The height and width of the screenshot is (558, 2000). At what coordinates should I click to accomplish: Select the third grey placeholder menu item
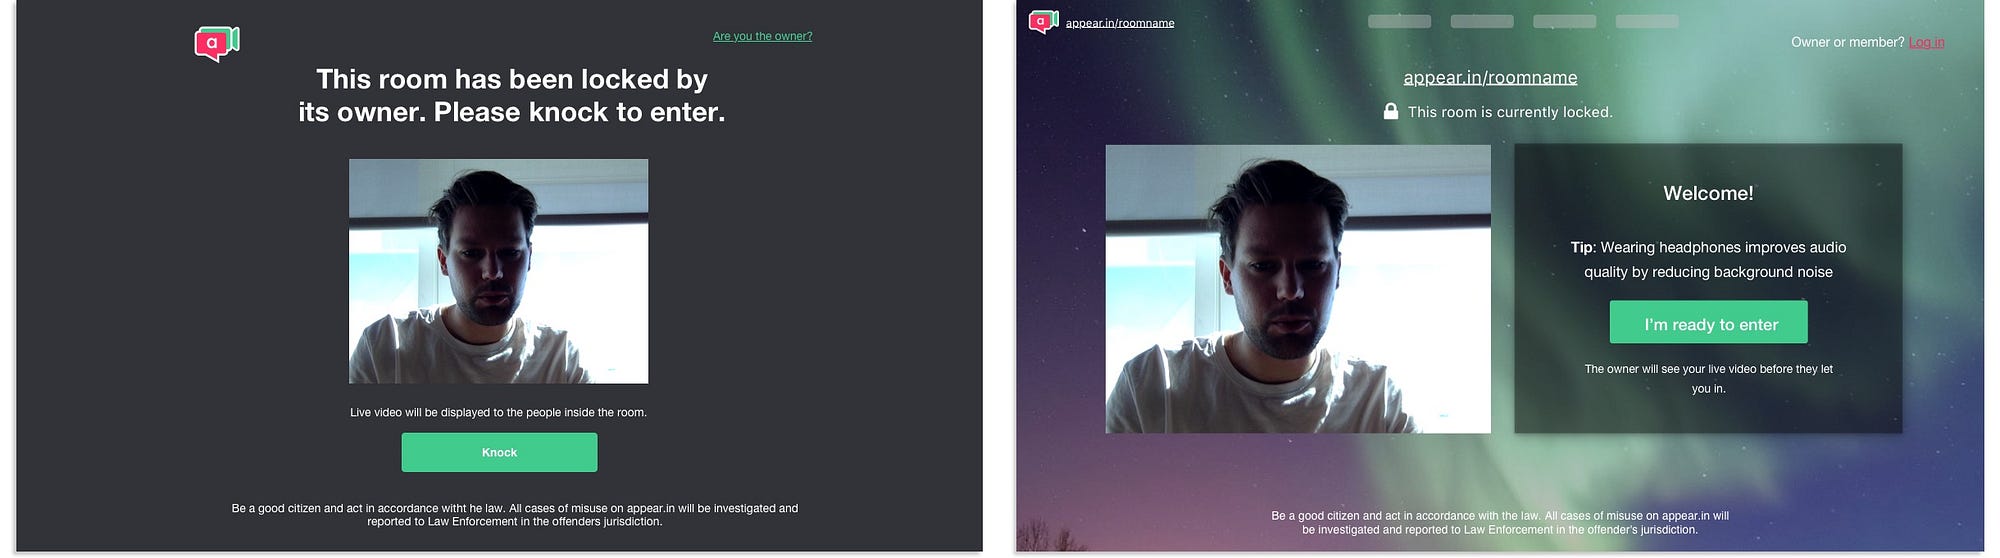(x=1564, y=21)
